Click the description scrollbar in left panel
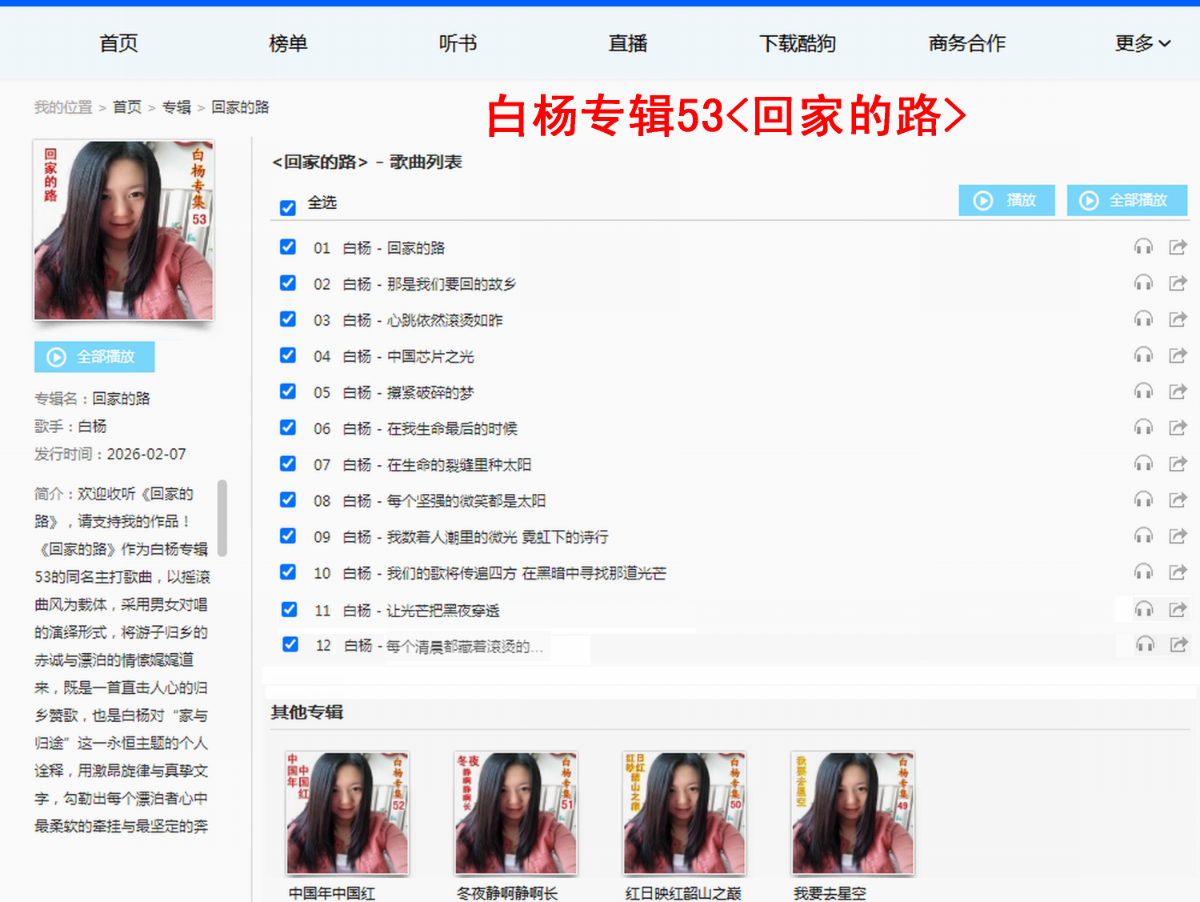Image resolution: width=1200 pixels, height=902 pixels. (x=222, y=518)
